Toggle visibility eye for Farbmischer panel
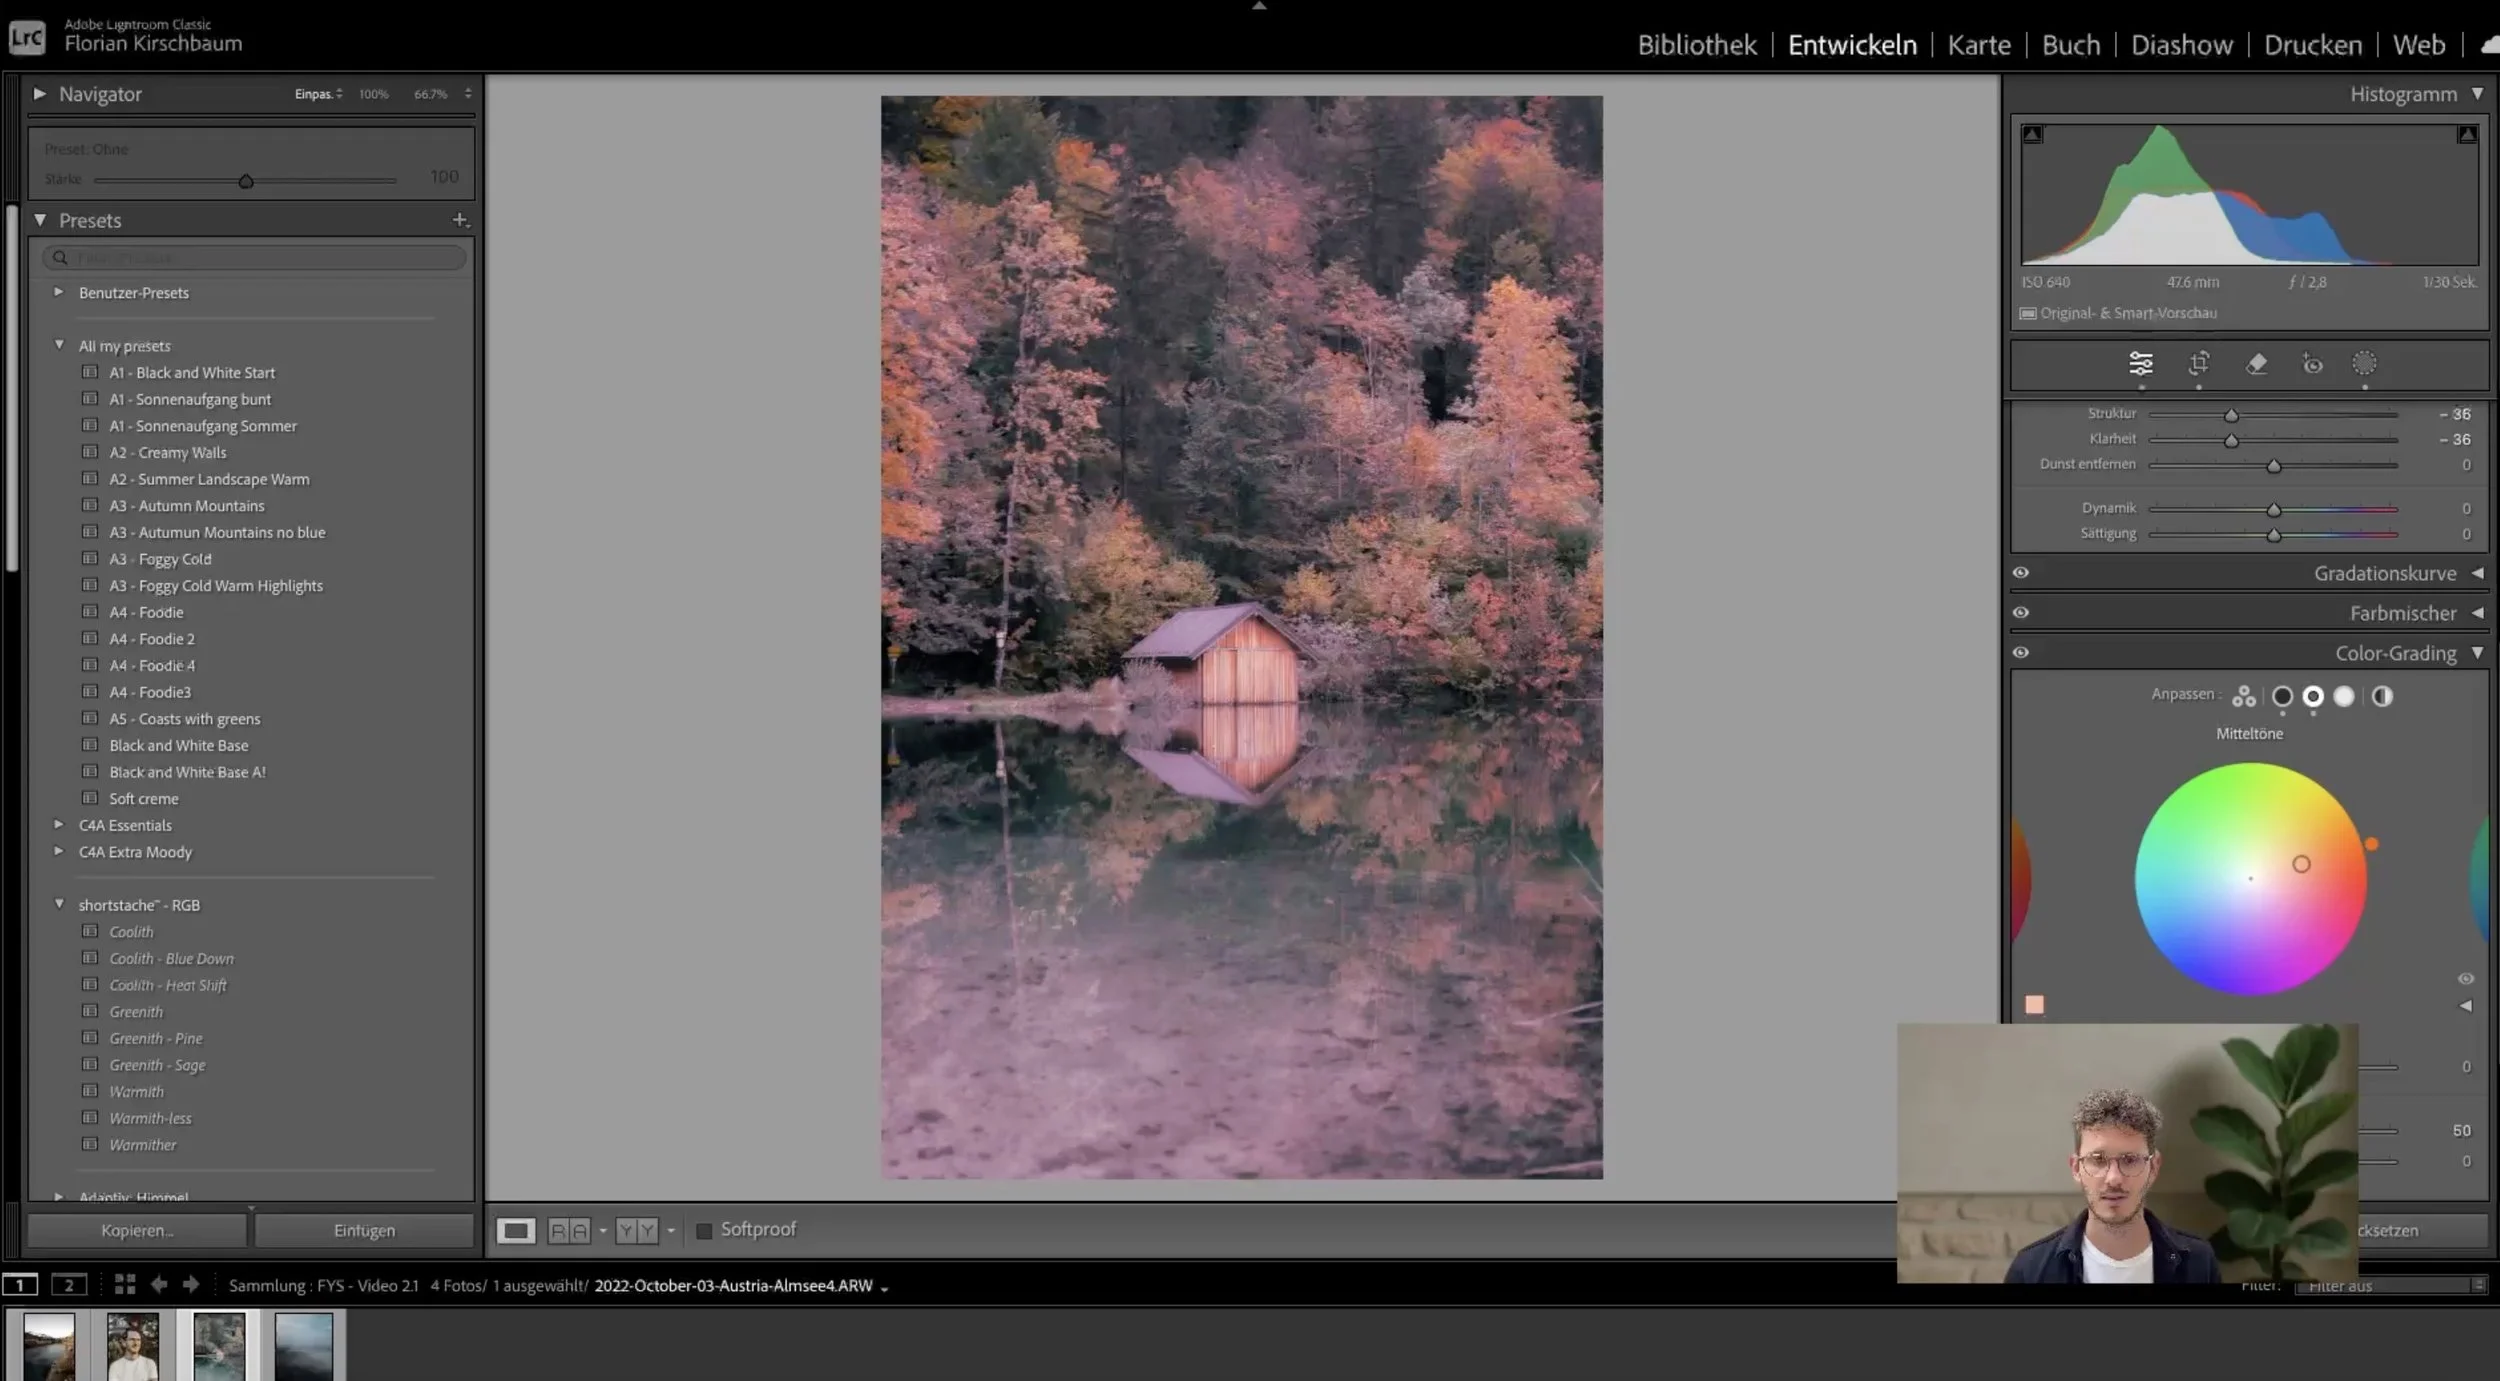This screenshot has height=1381, width=2500. click(x=2021, y=612)
